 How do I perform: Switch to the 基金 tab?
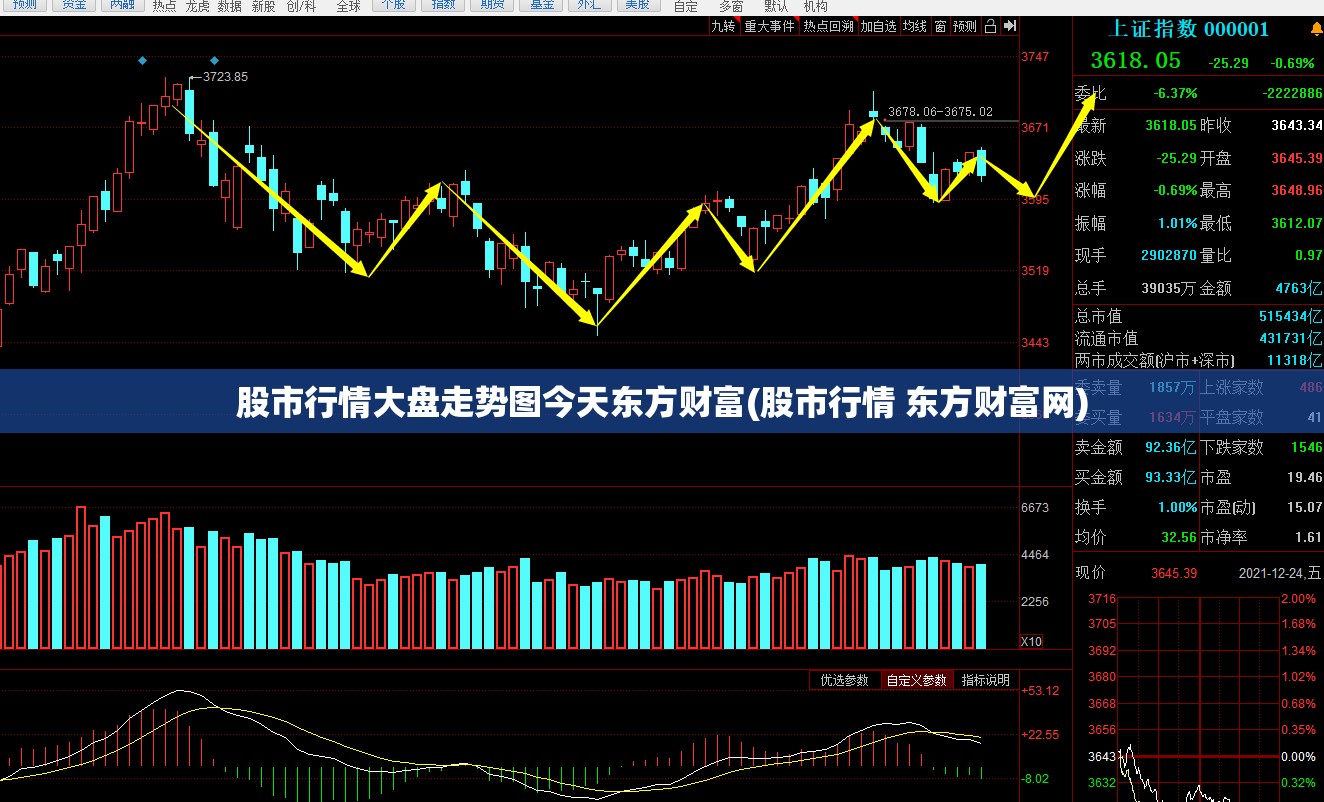[x=541, y=5]
